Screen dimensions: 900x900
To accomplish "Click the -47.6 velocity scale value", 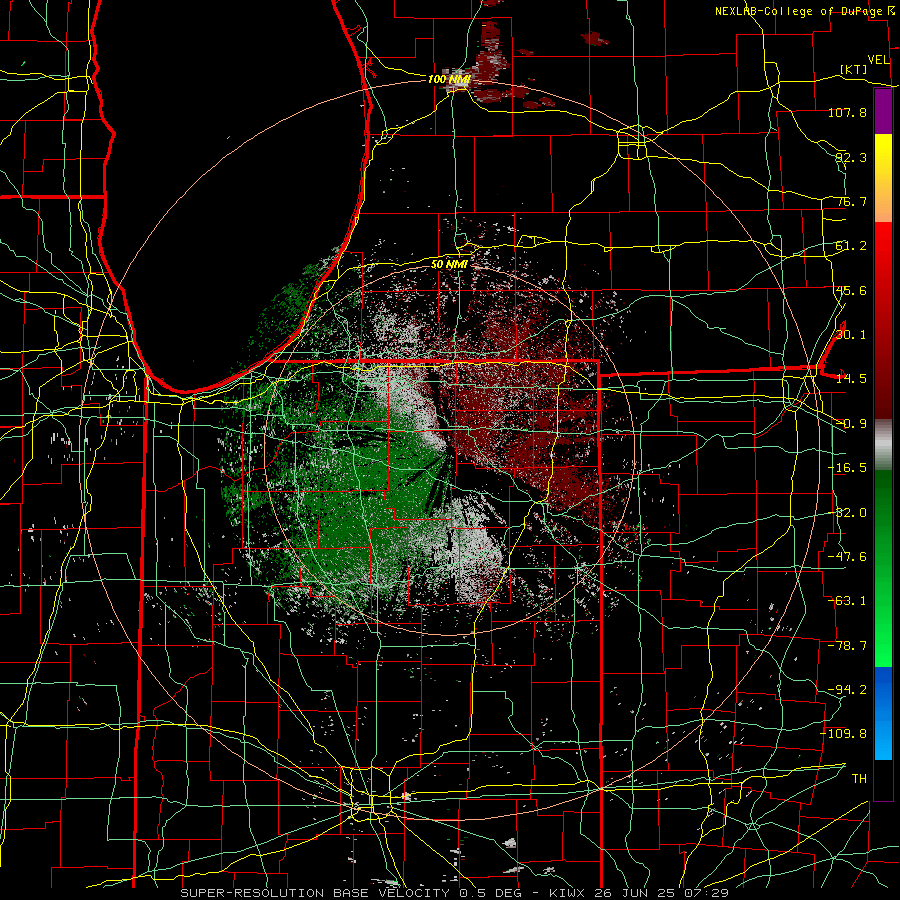I will click(x=847, y=557).
